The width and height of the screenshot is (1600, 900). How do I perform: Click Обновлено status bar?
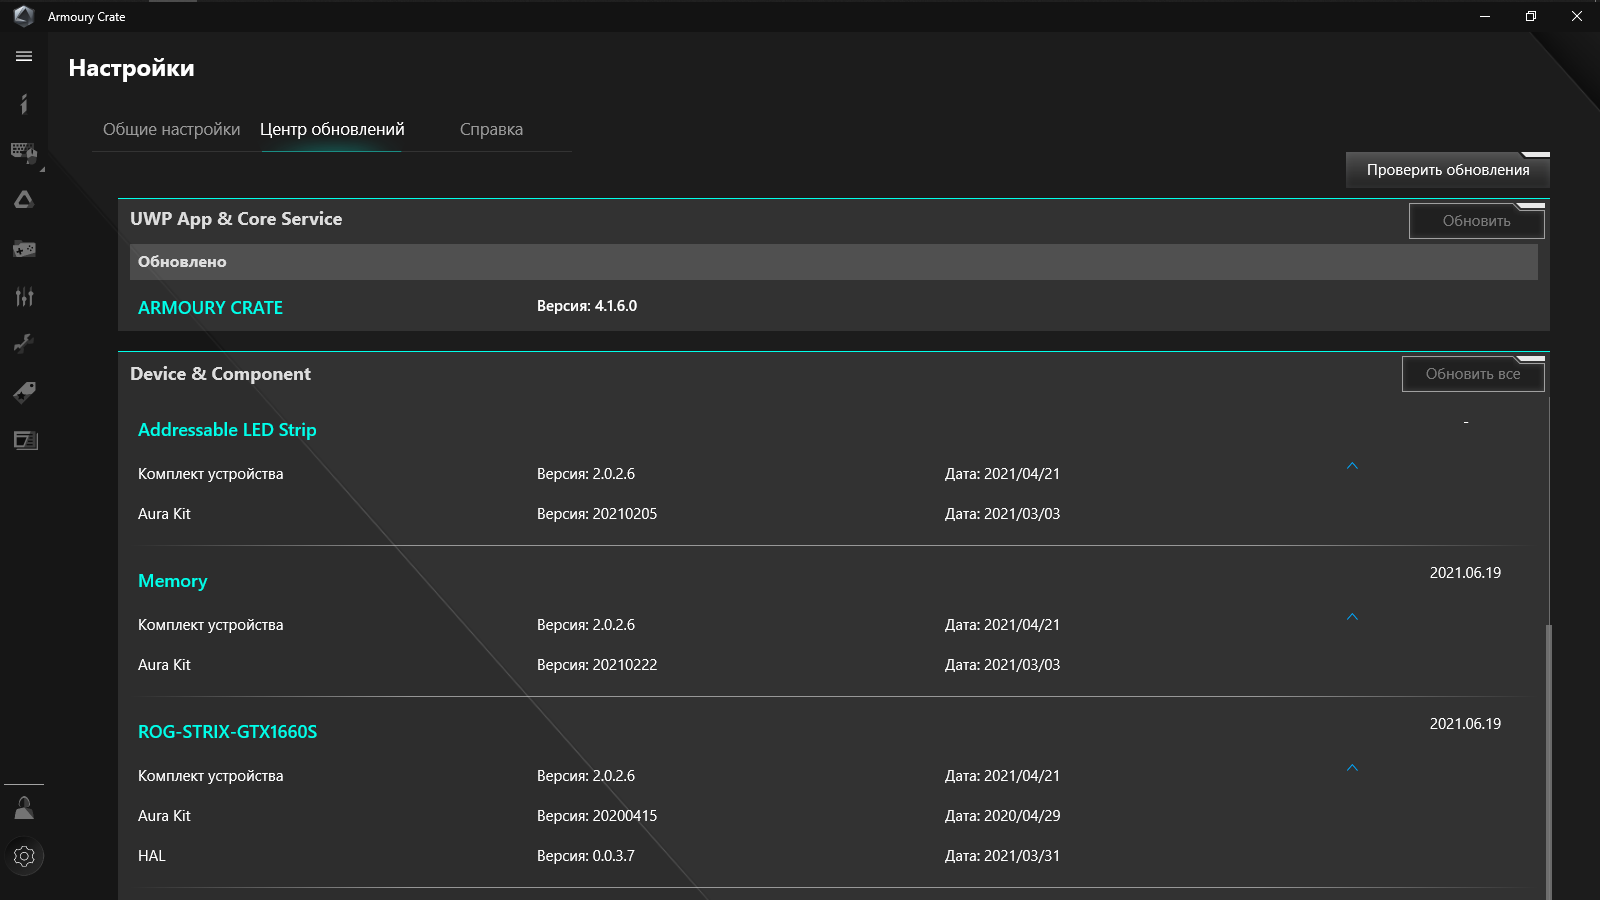tap(834, 262)
